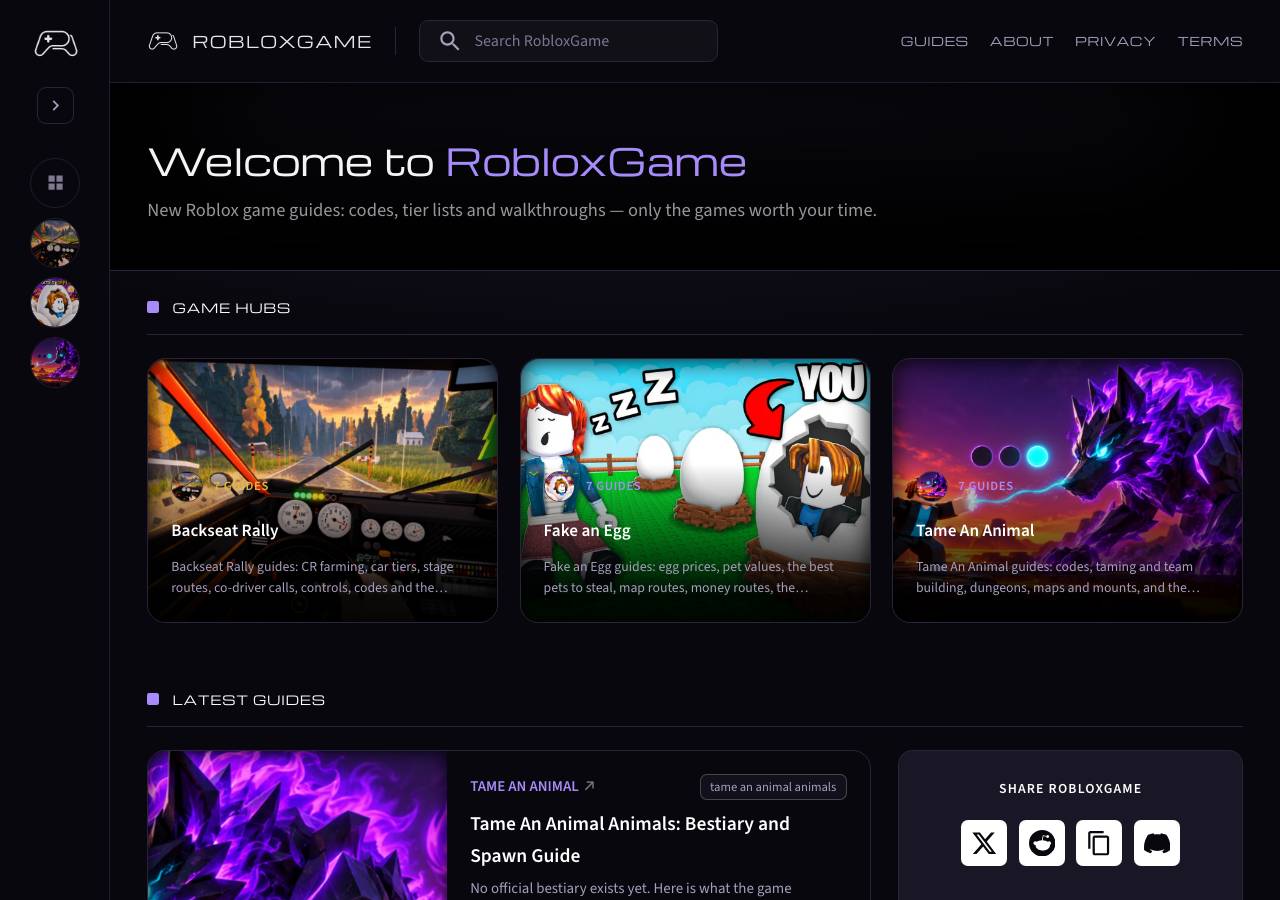Viewport: 1280px width, 900px height.
Task: Expand the sidebar with the chevron button
Action: 55,105
